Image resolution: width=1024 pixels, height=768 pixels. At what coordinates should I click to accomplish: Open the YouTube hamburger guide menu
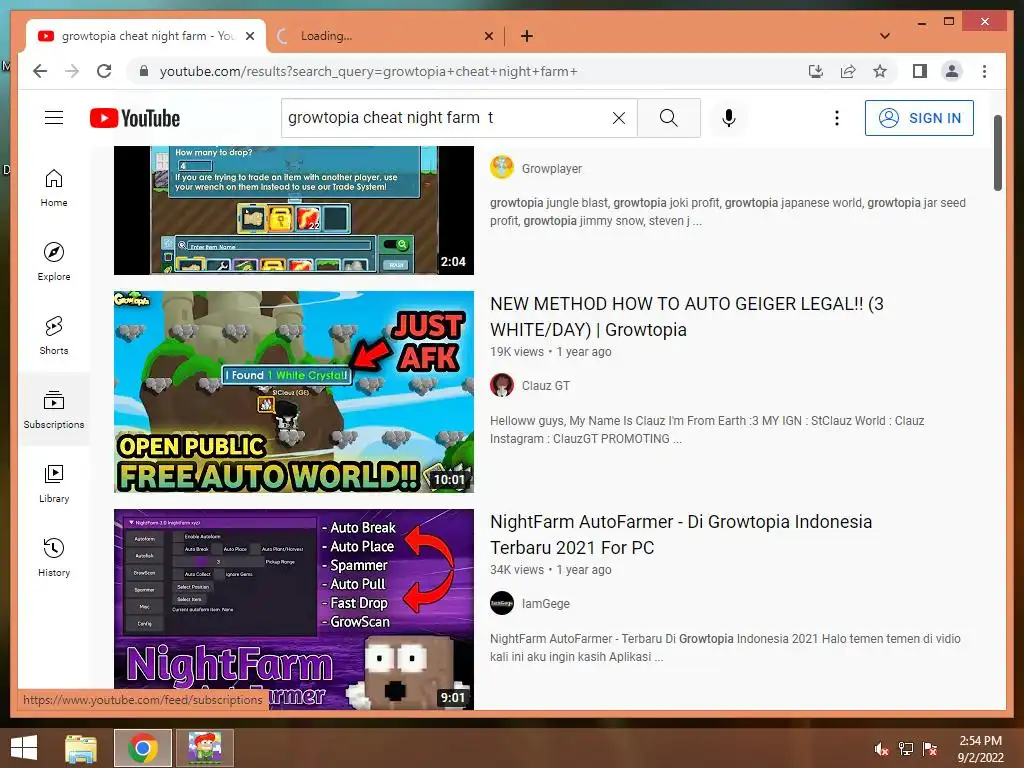click(x=54, y=118)
